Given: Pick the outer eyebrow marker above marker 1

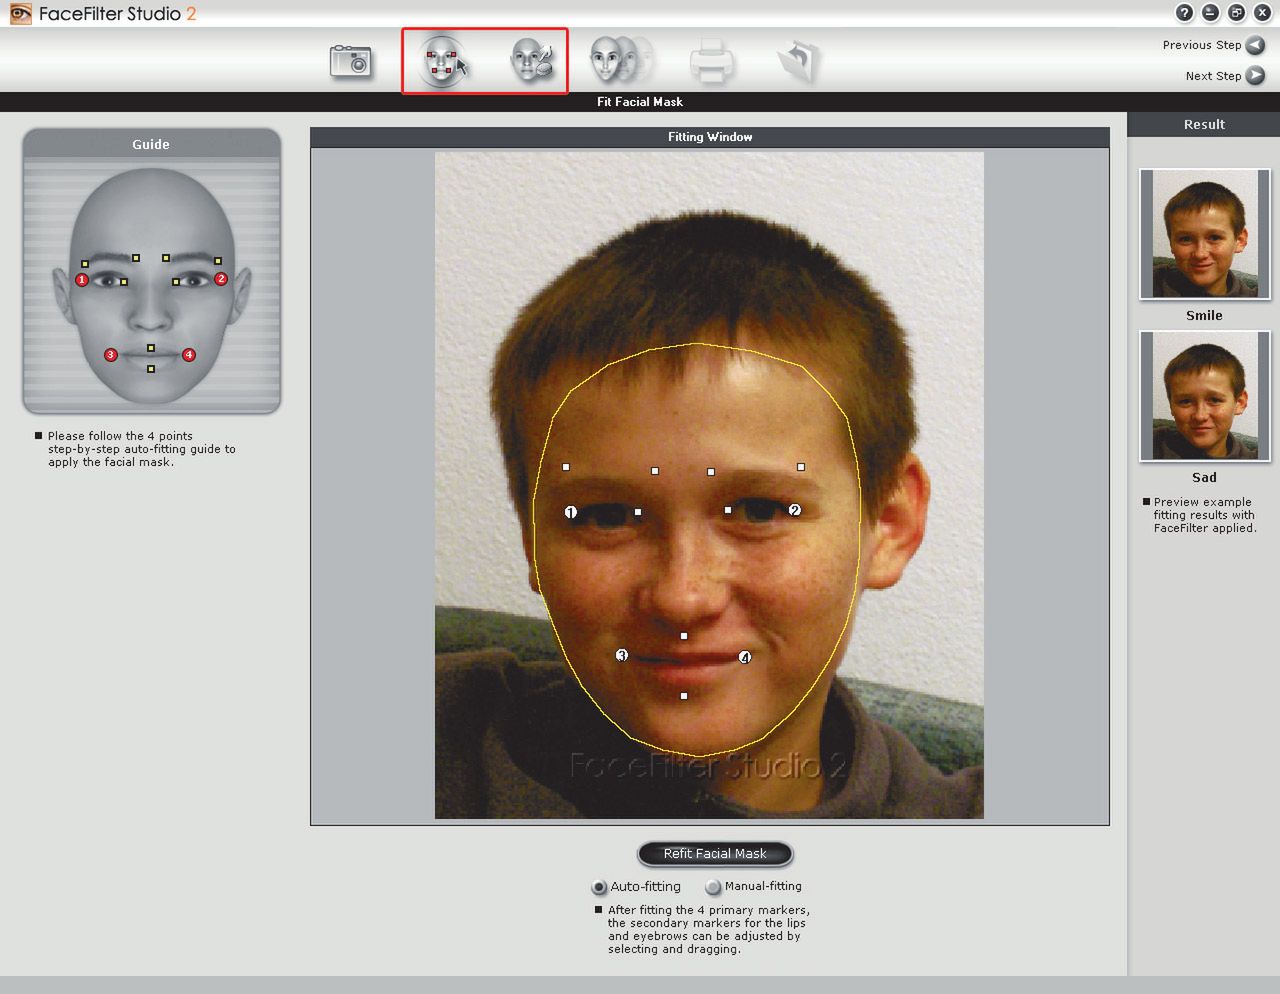Looking at the screenshot, I should (566, 467).
